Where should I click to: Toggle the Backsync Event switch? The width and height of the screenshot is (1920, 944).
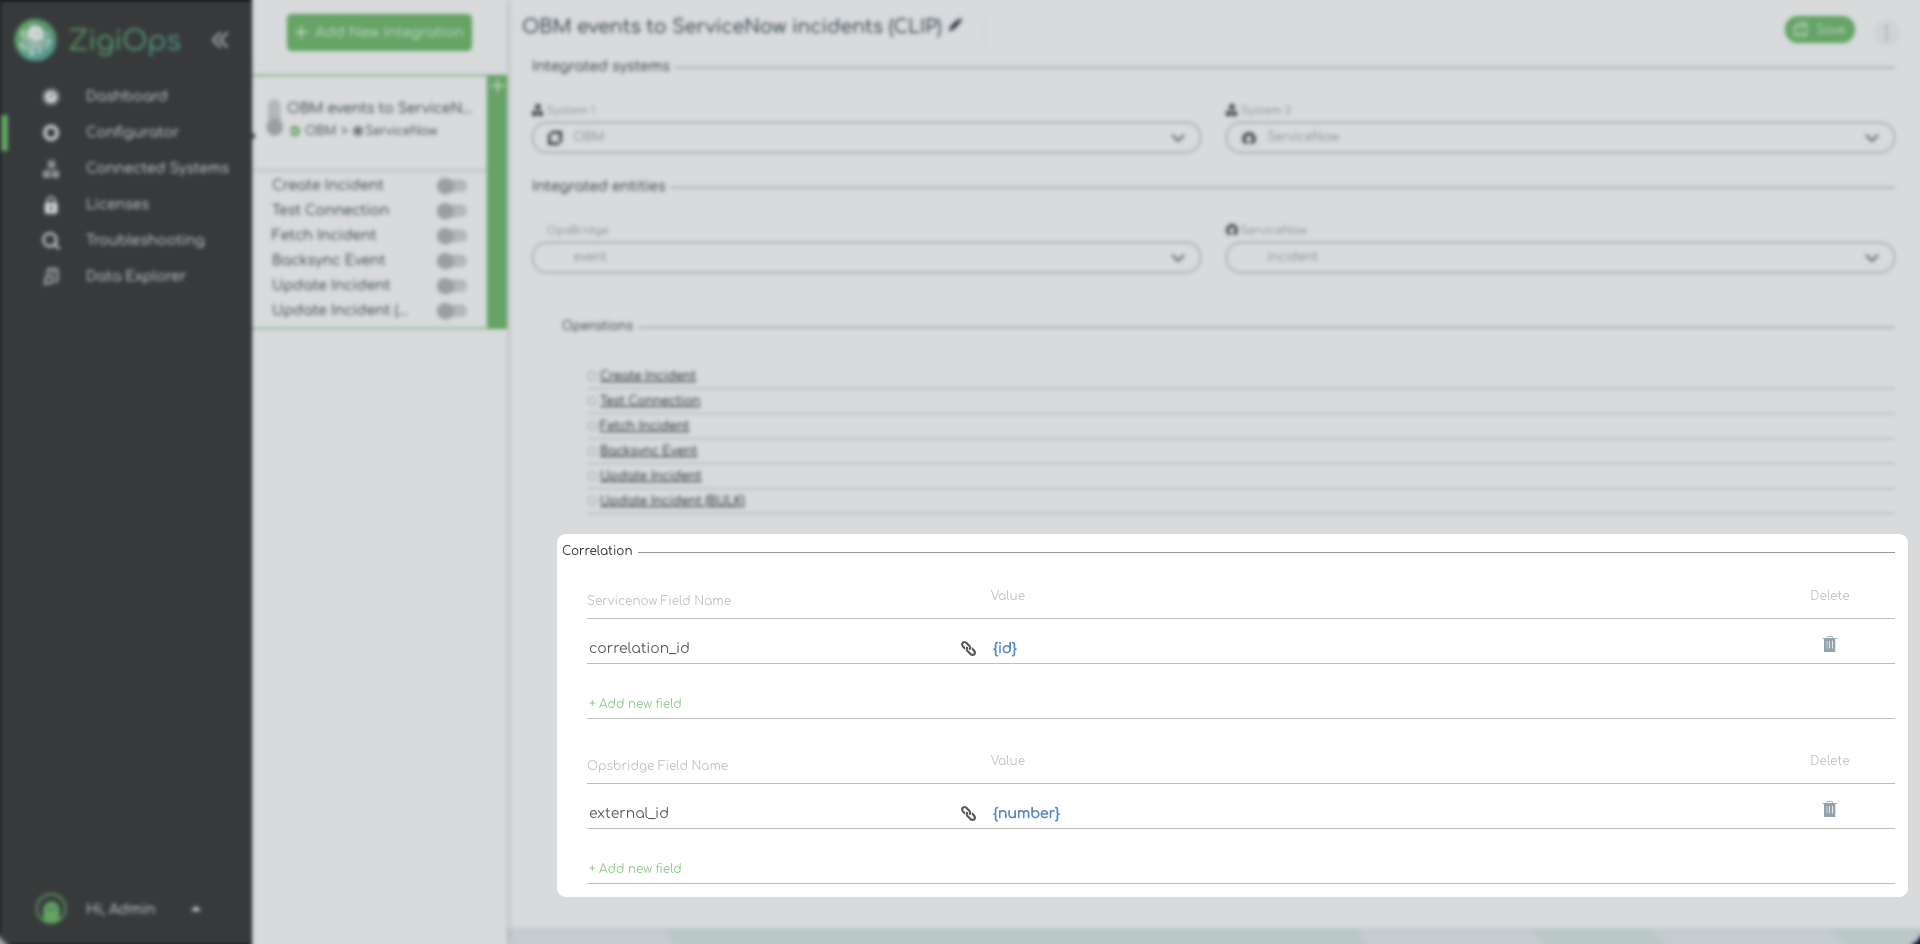(x=451, y=261)
